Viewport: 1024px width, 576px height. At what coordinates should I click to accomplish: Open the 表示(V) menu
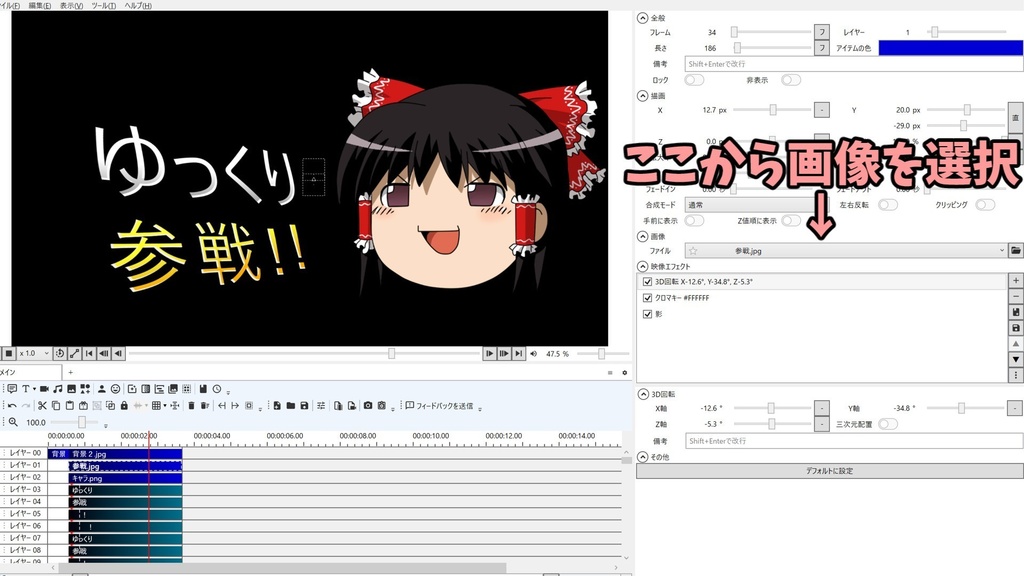(x=71, y=5)
